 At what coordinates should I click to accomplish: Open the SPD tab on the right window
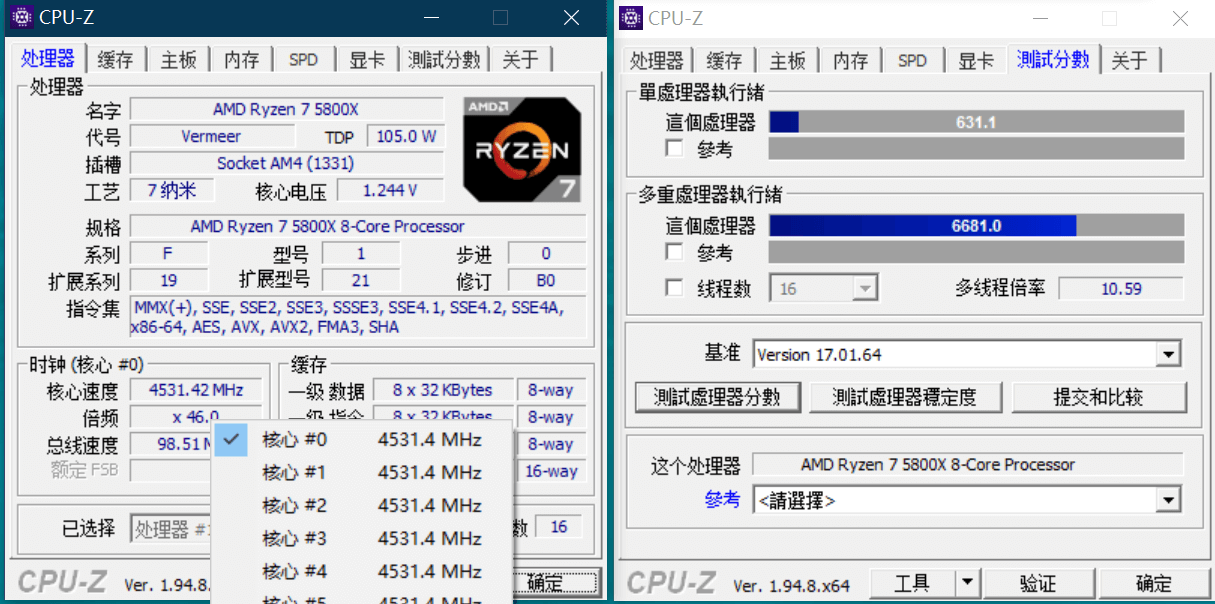click(911, 60)
